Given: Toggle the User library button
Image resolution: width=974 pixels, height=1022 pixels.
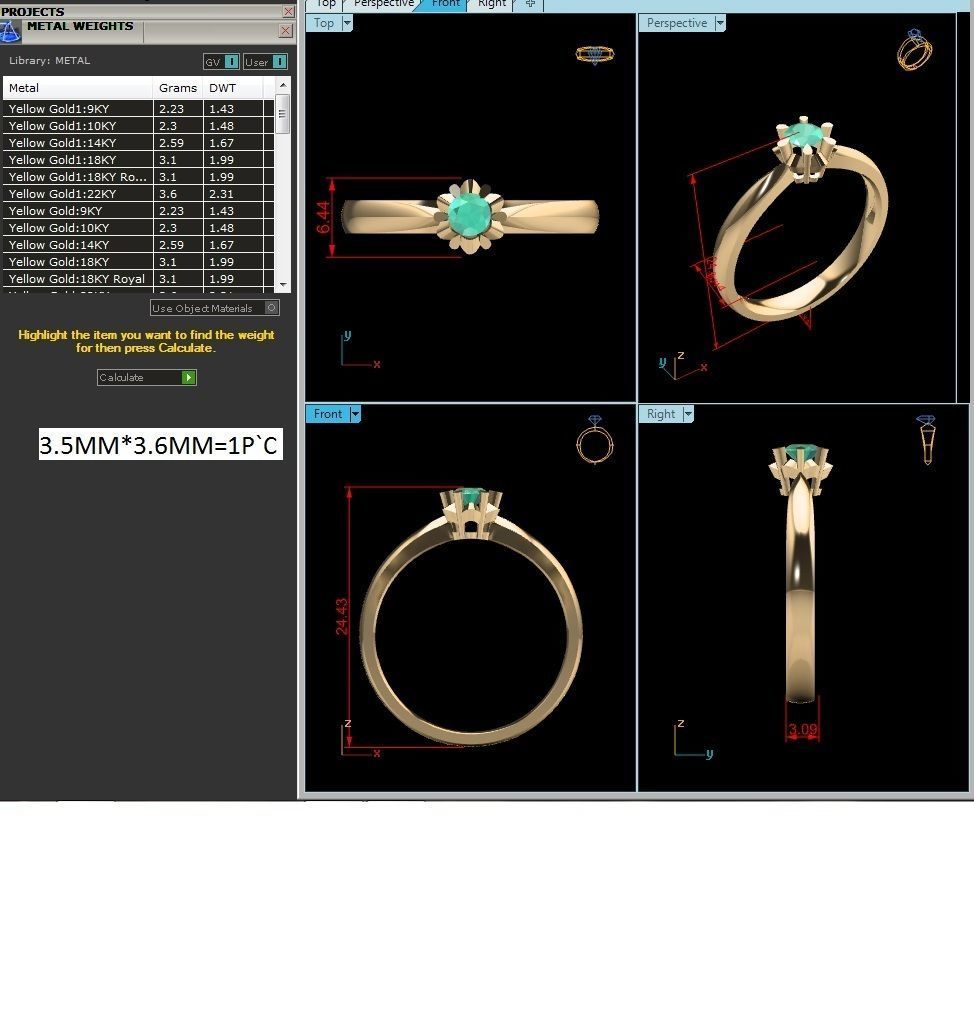Looking at the screenshot, I should 265,62.
